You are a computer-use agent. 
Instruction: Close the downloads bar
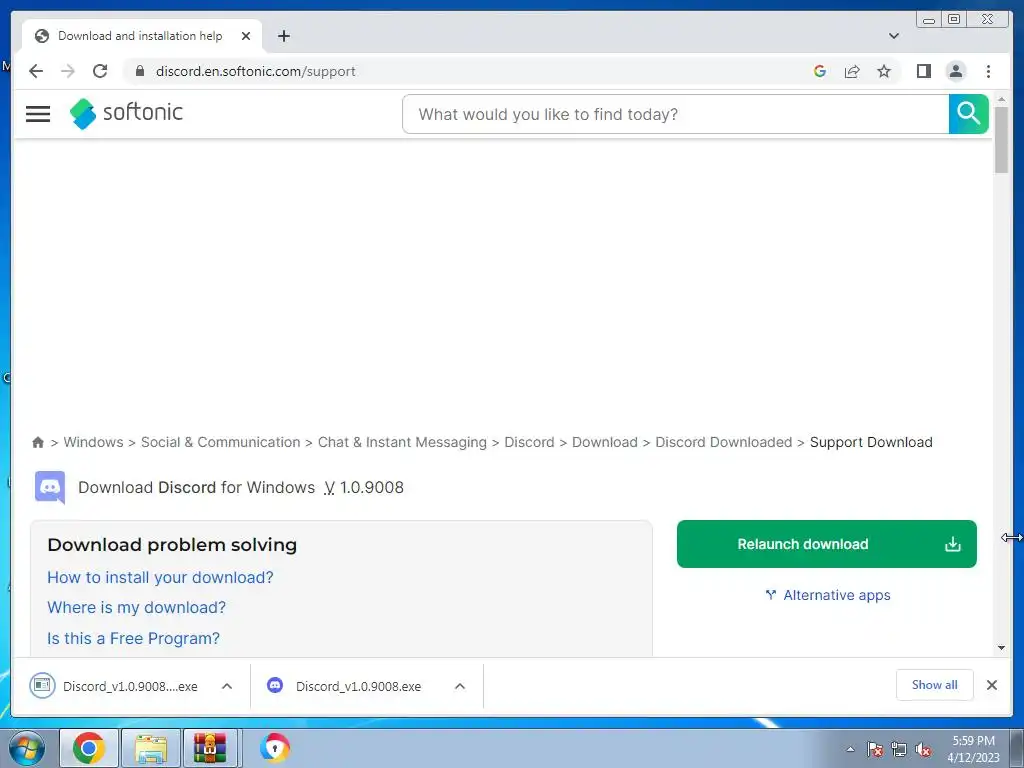tap(992, 684)
